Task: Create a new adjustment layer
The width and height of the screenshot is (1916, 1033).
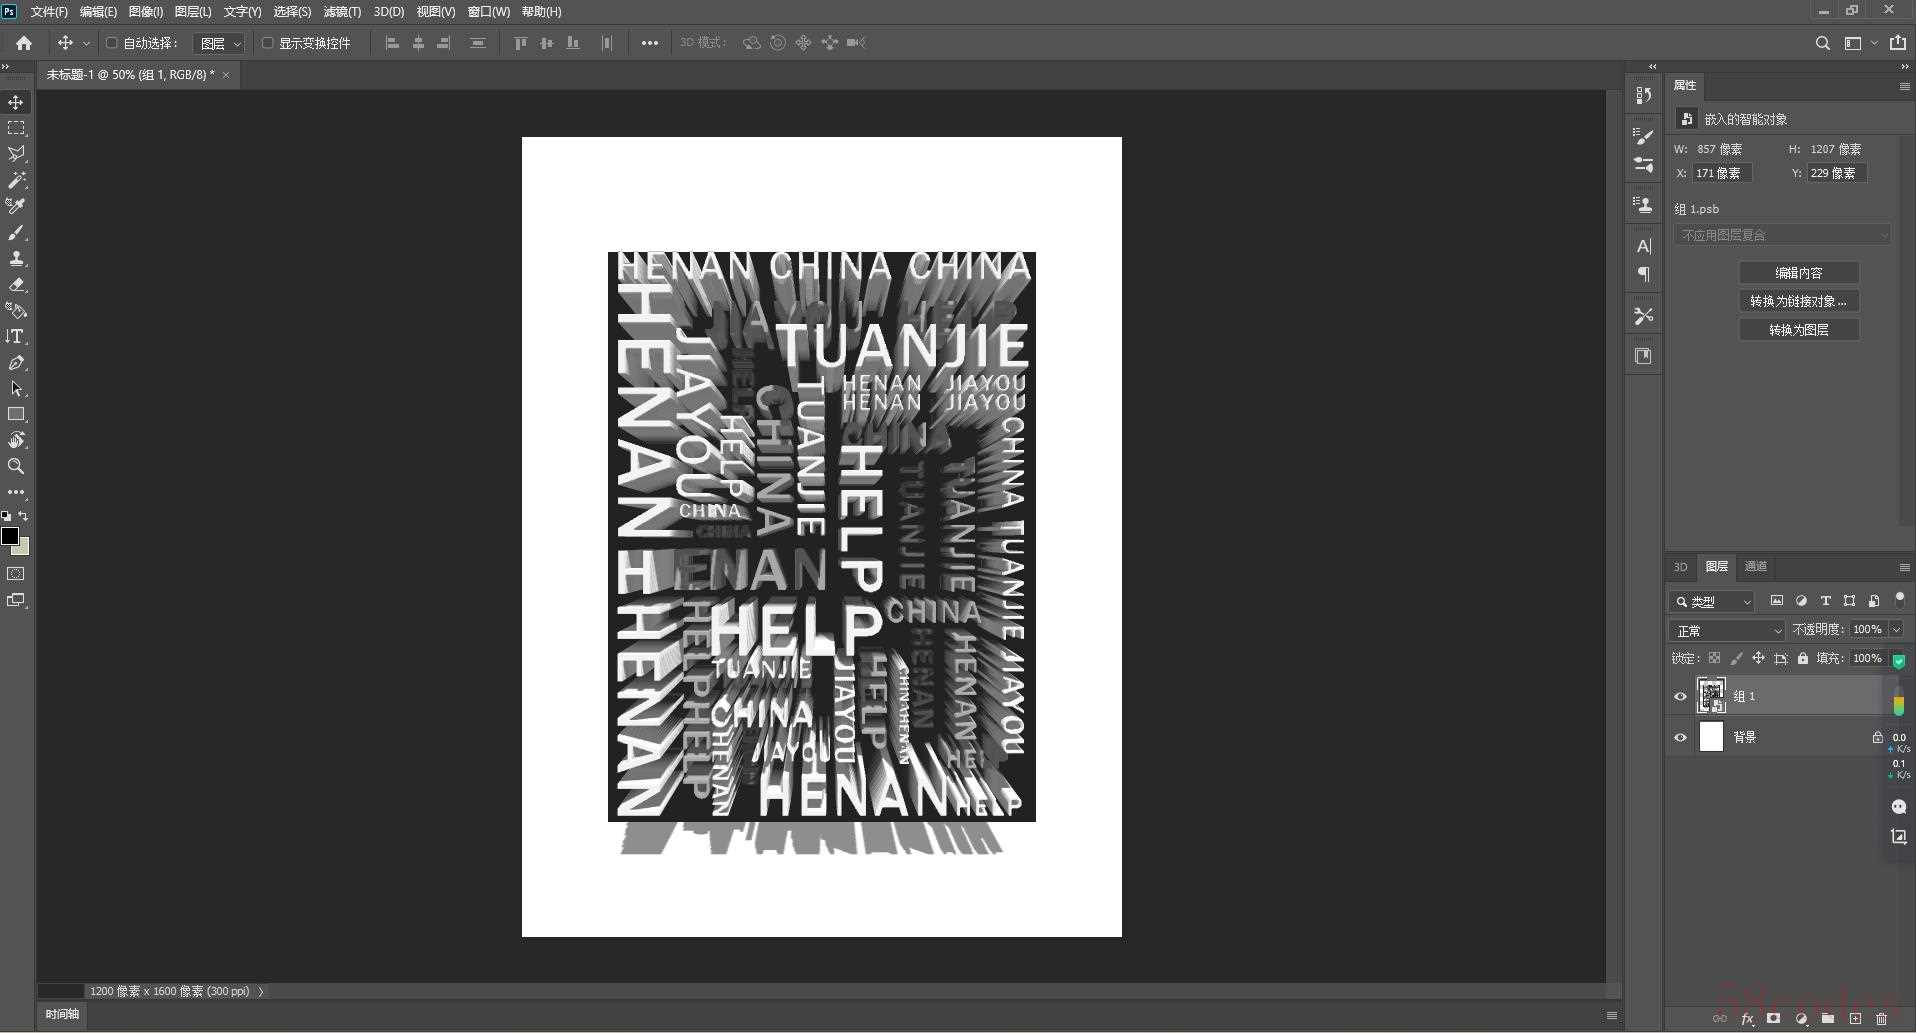Action: point(1801,1019)
